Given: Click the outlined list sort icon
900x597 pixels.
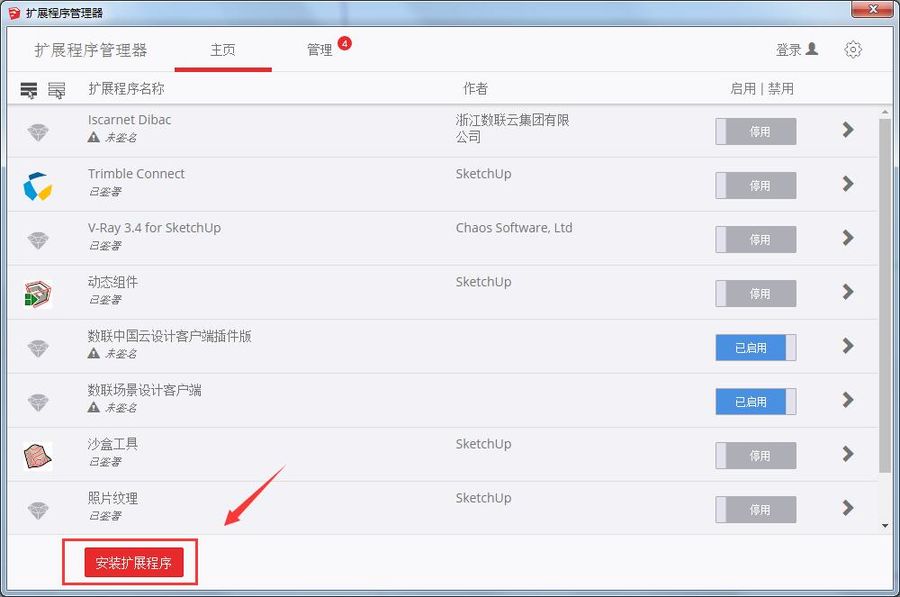Looking at the screenshot, I should click(x=56, y=90).
